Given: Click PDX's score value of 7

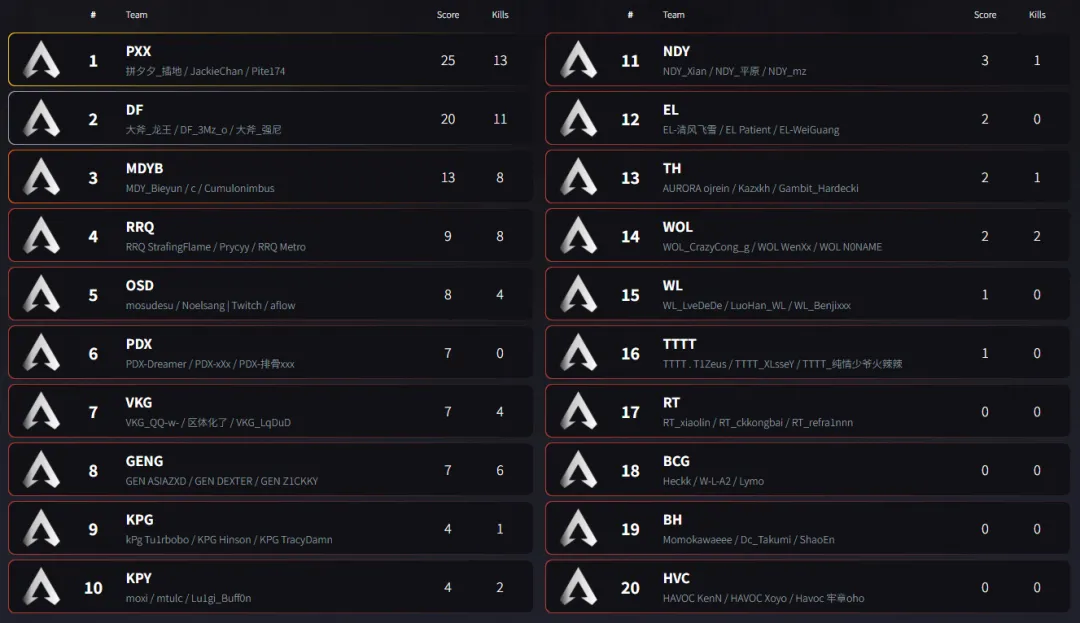Looking at the screenshot, I should point(448,353).
